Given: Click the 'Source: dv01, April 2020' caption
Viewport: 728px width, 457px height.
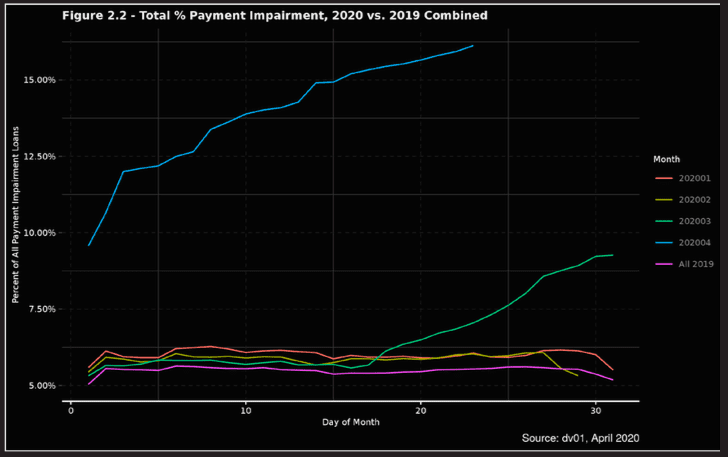Looking at the screenshot, I should pyautogui.click(x=580, y=438).
